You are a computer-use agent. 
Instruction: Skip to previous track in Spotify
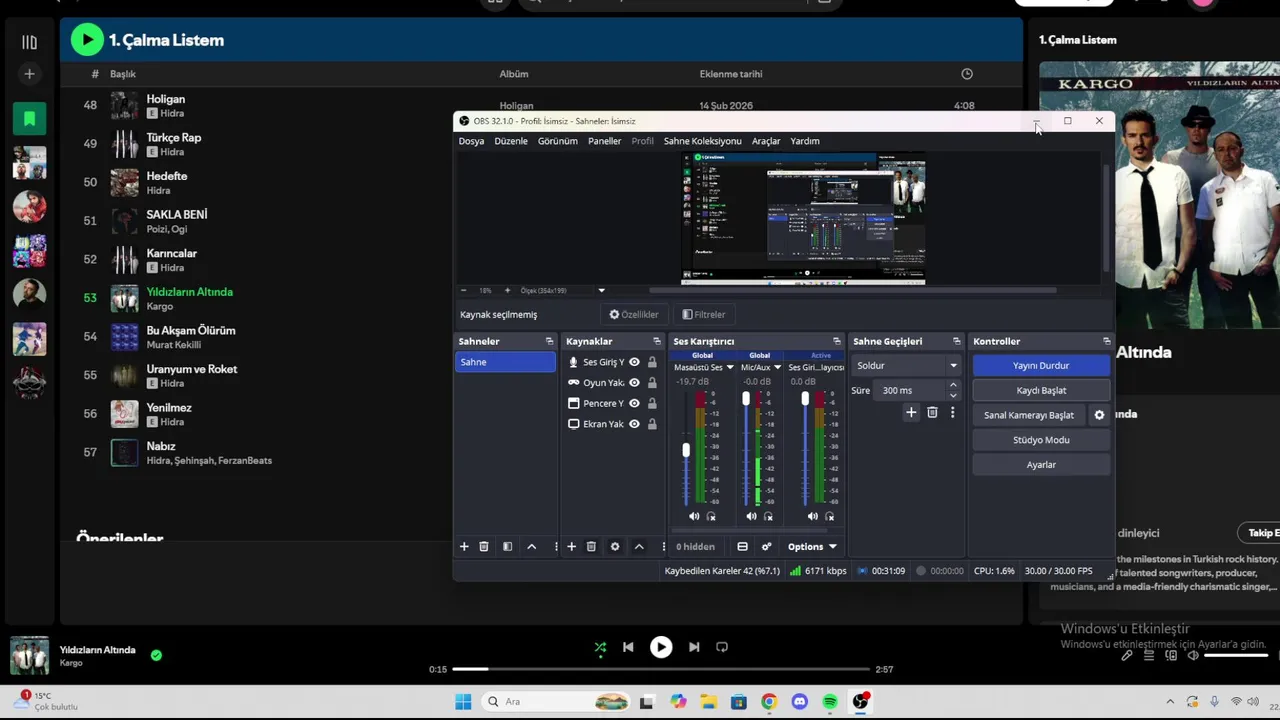(x=628, y=647)
